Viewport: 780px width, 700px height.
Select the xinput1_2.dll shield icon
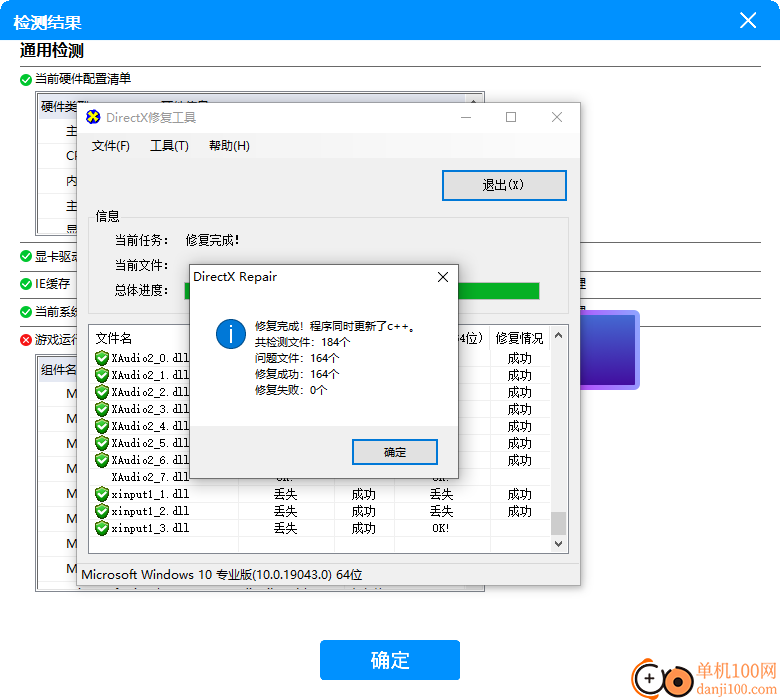coord(101,511)
